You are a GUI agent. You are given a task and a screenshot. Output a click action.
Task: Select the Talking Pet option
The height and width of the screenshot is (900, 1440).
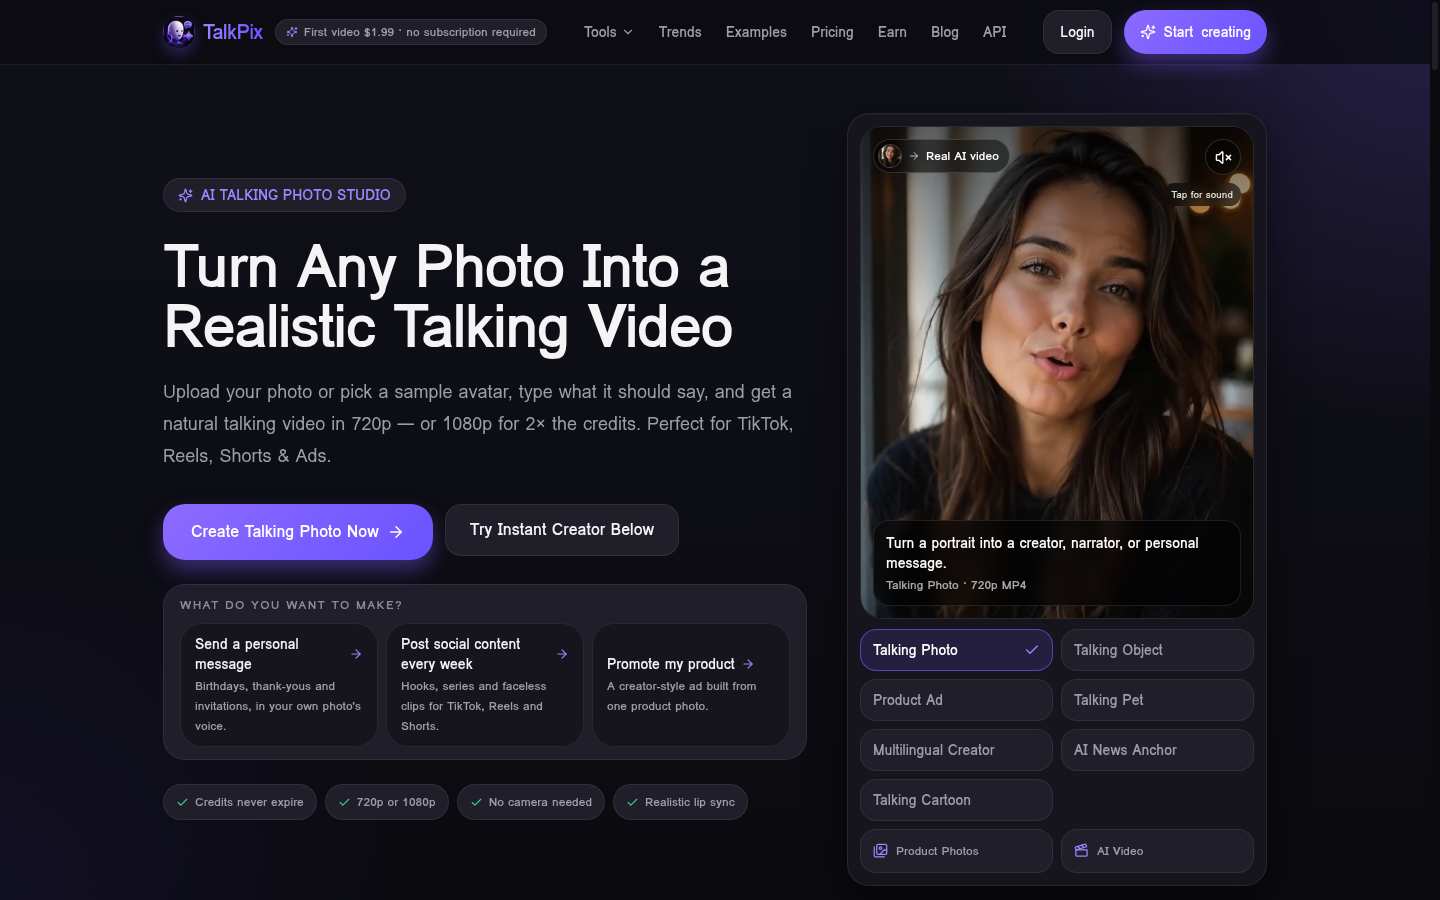click(1157, 700)
